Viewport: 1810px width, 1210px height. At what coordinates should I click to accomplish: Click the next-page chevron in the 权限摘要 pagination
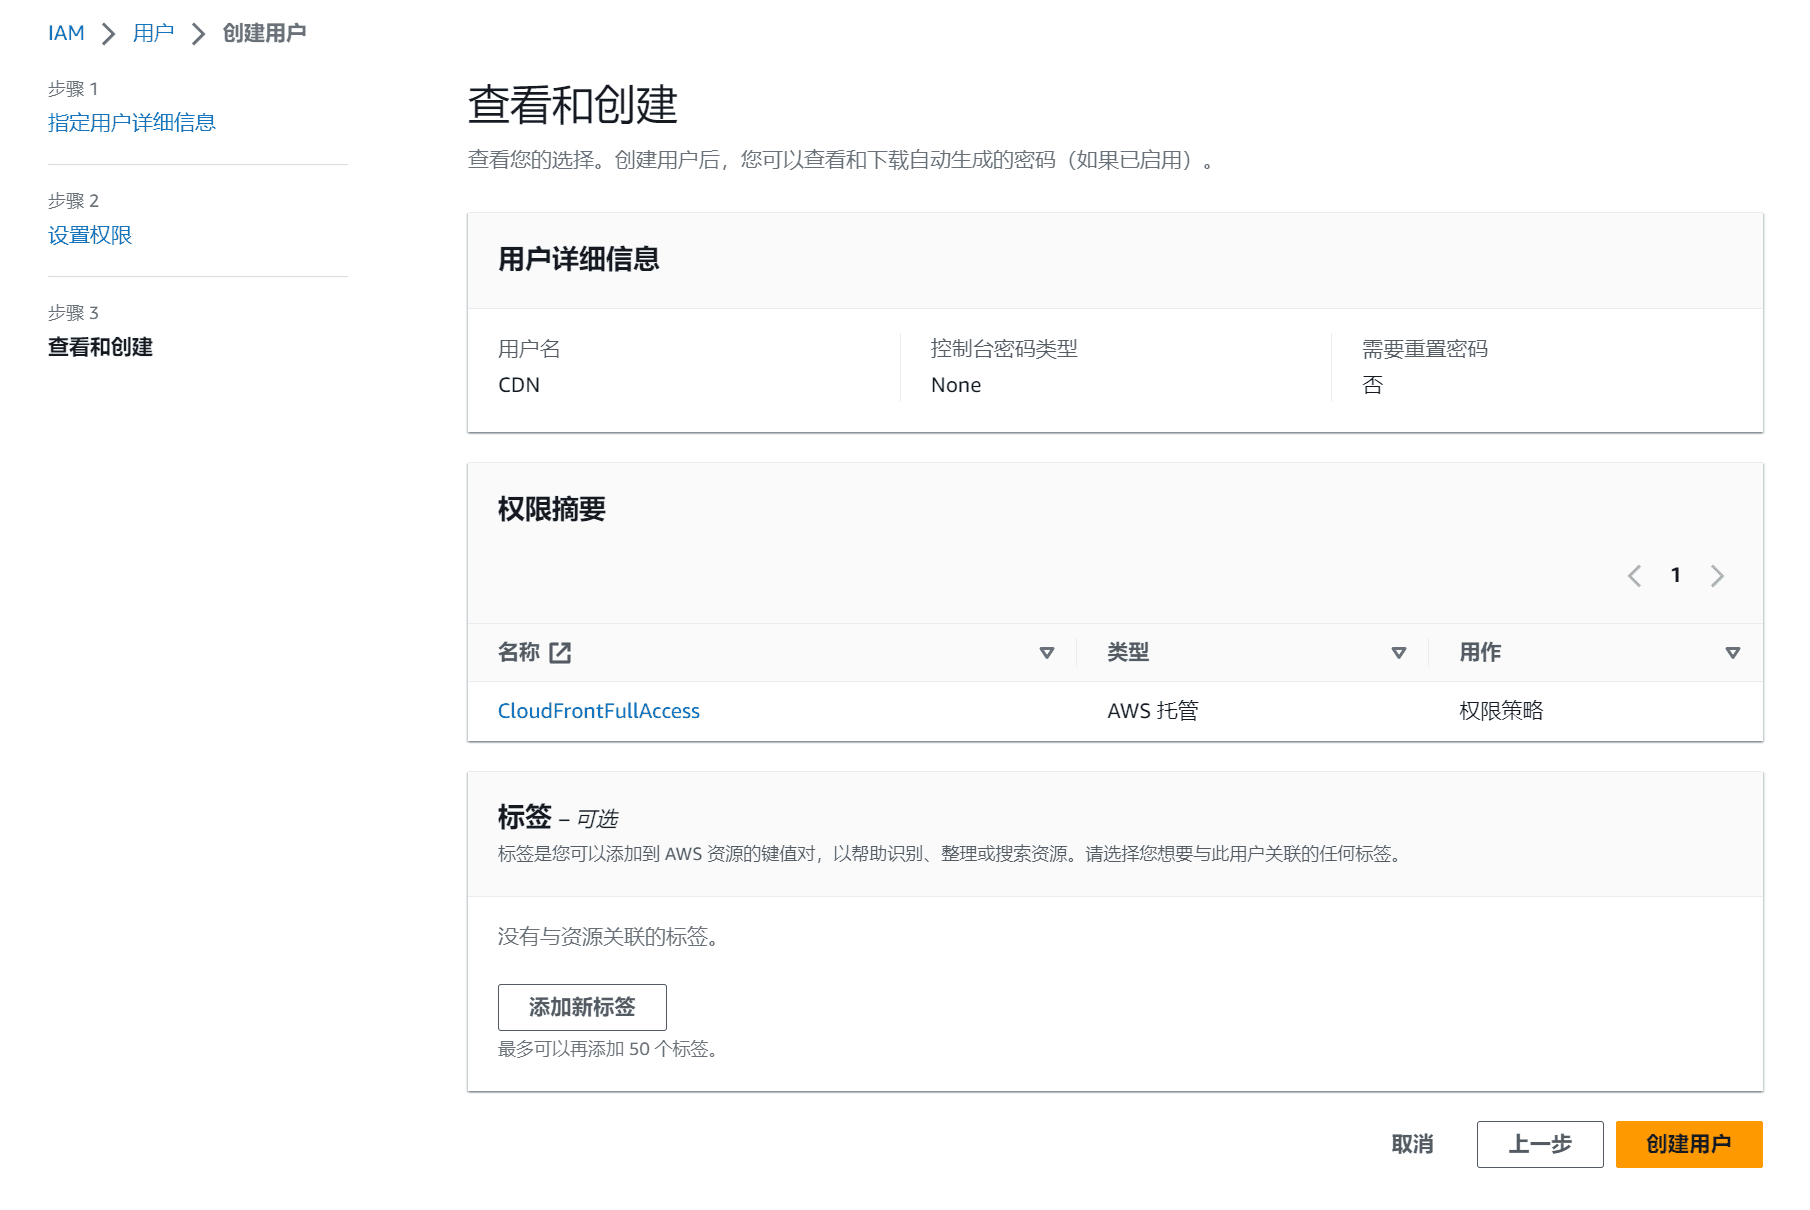(1718, 575)
